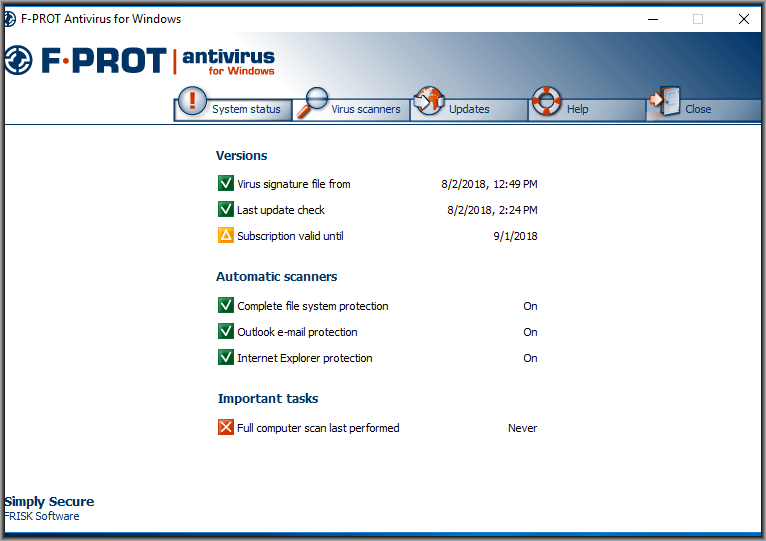
Task: Click the update time 8/2/2018, 2:24 PM
Action: coord(492,210)
